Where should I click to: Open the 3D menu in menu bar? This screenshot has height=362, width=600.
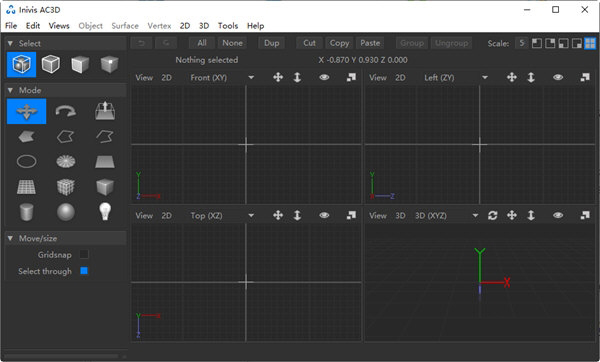204,26
